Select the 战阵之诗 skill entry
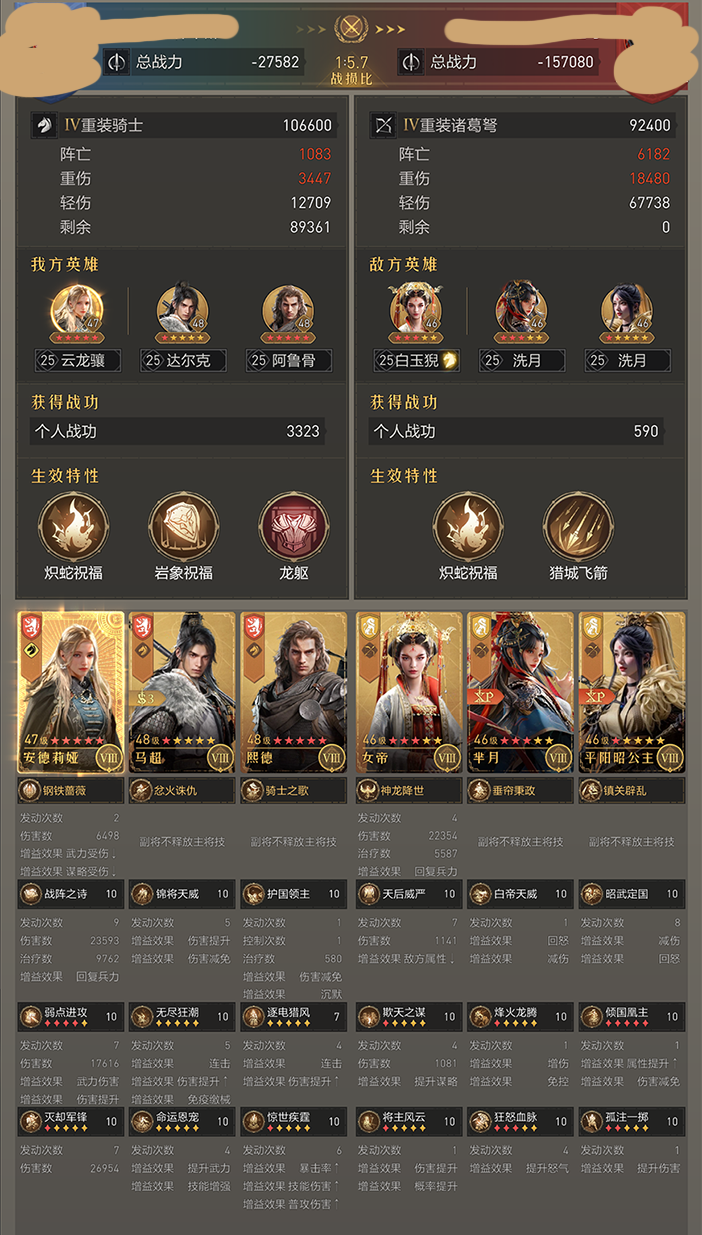The image size is (702, 1235). point(71,893)
